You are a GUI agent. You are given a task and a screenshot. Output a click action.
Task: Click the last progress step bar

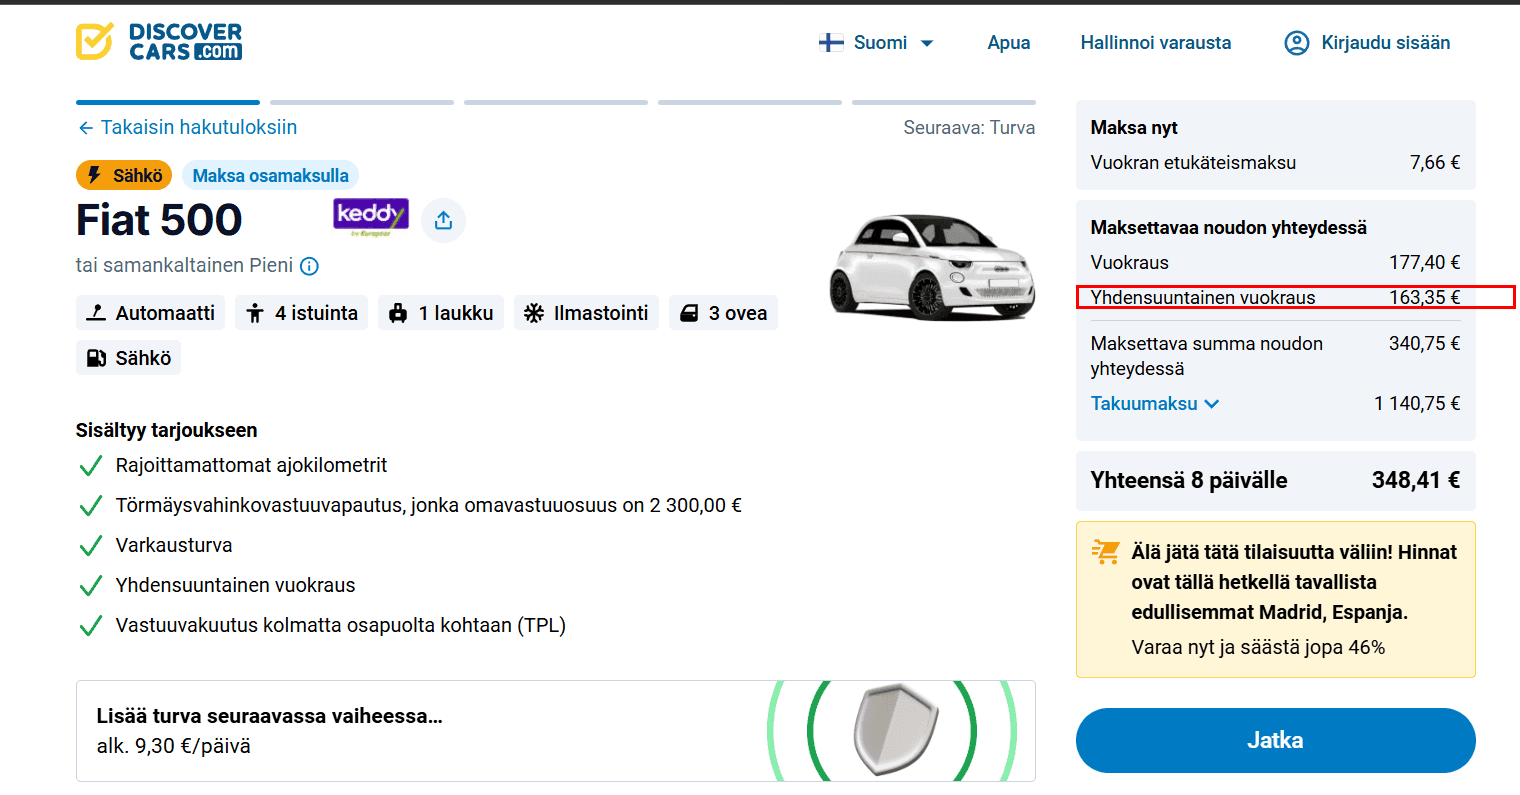click(x=944, y=102)
